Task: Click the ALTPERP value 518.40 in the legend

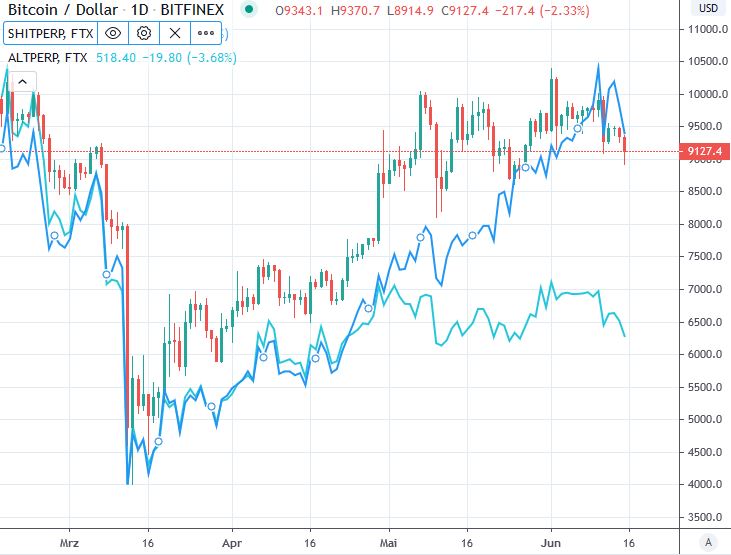Action: (116, 58)
